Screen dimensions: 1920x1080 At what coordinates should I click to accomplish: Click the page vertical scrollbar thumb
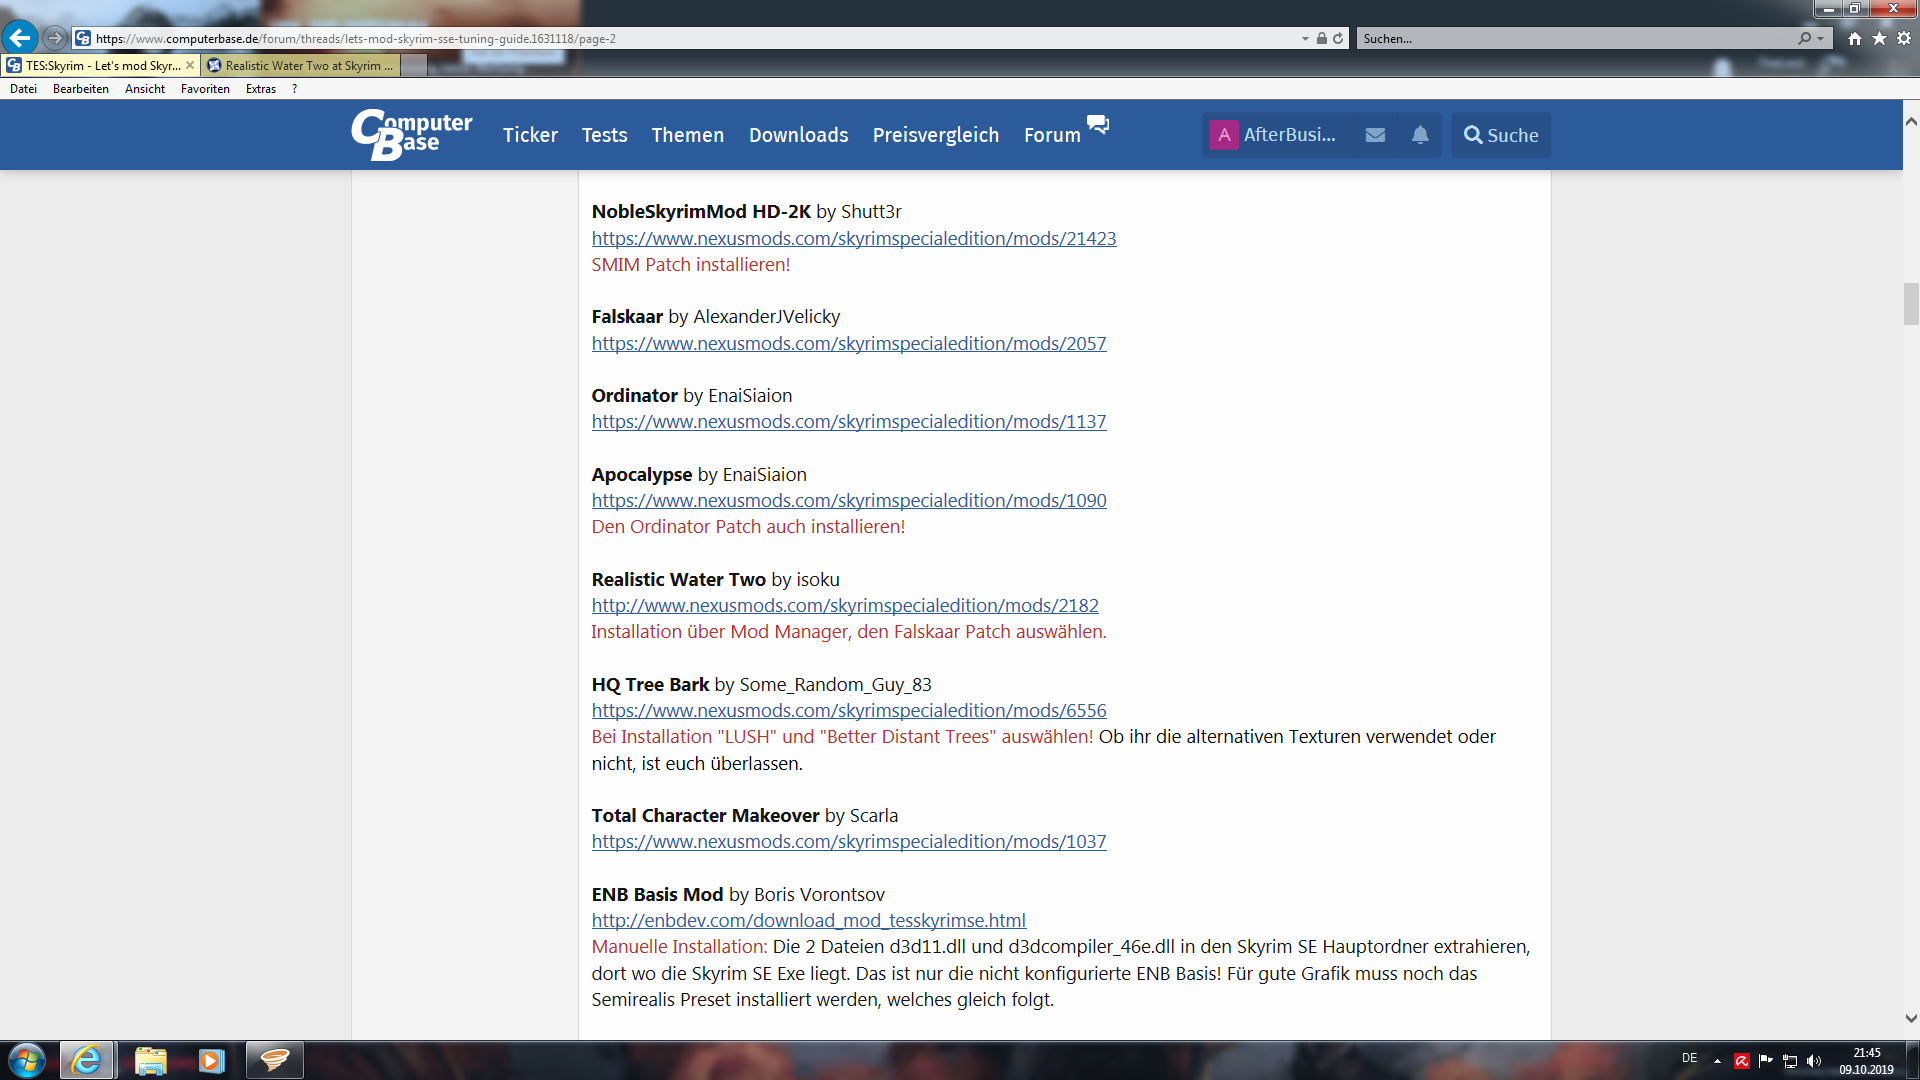1911,303
